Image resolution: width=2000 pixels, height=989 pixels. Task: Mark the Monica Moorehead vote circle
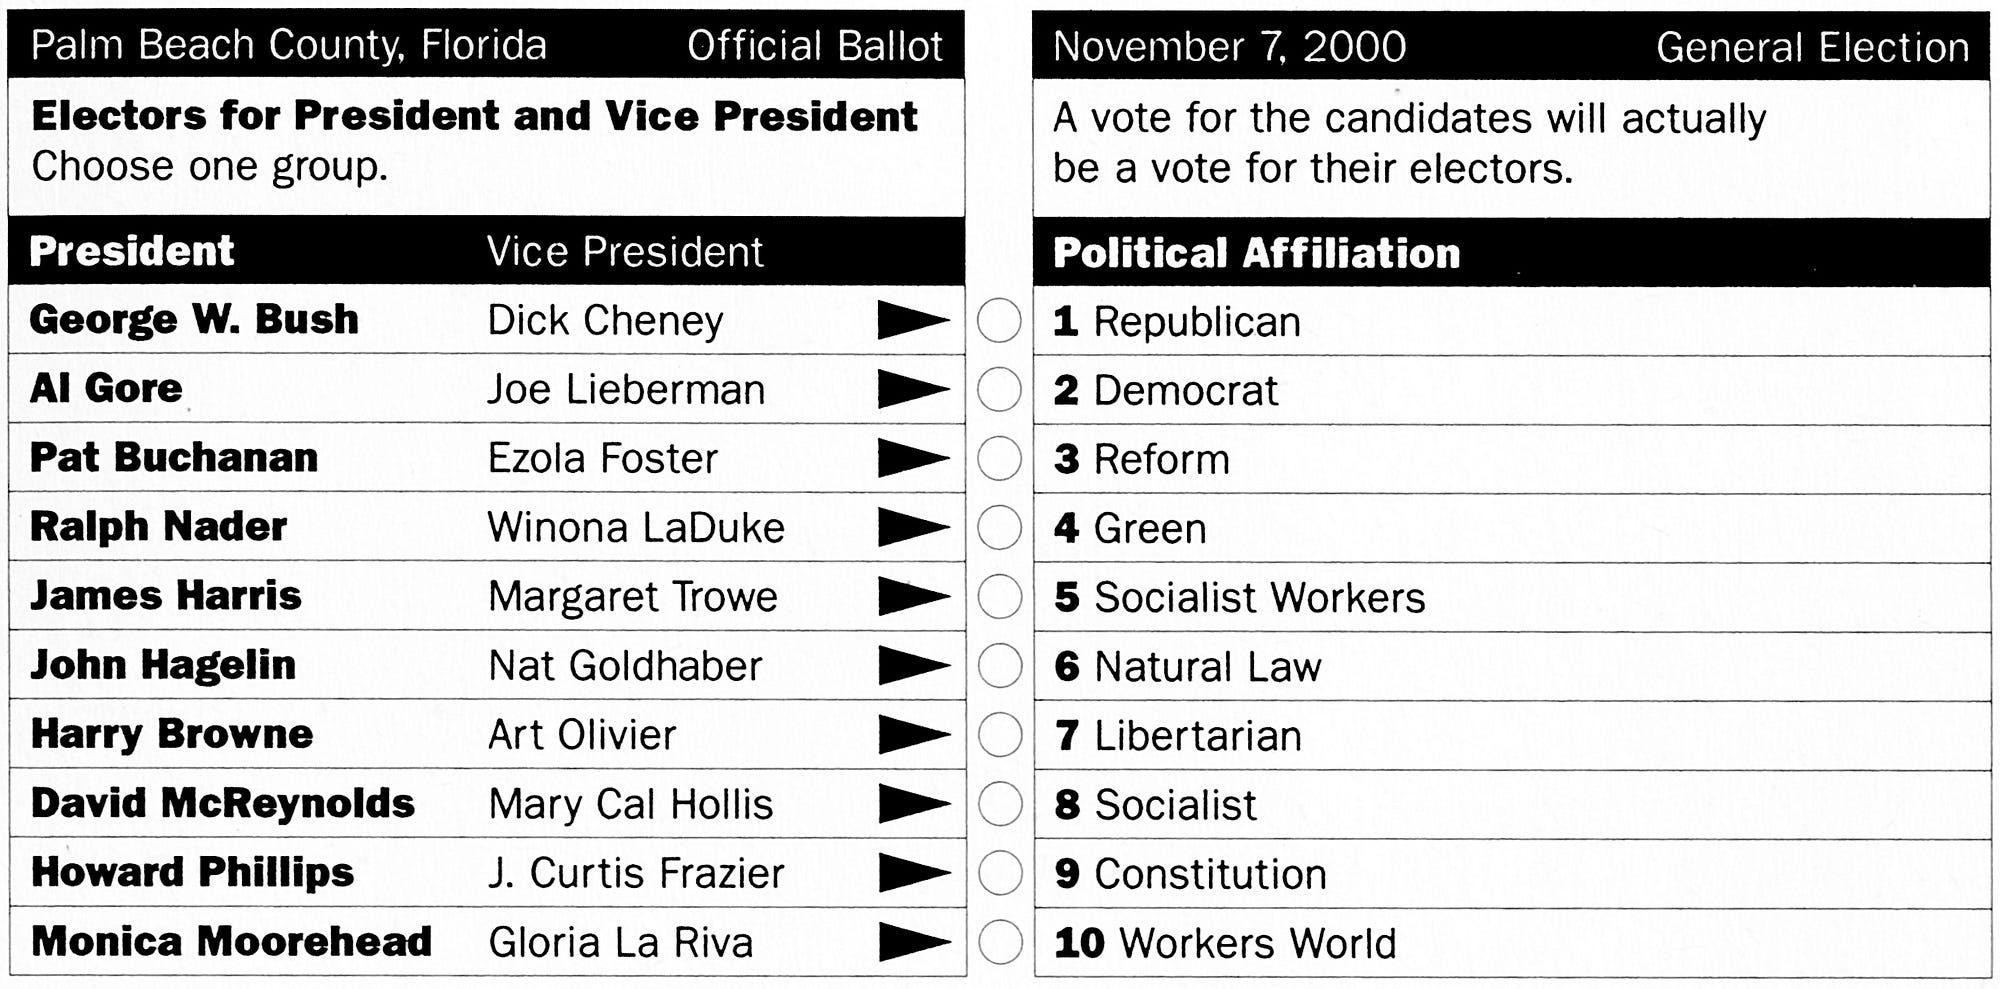(x=999, y=942)
